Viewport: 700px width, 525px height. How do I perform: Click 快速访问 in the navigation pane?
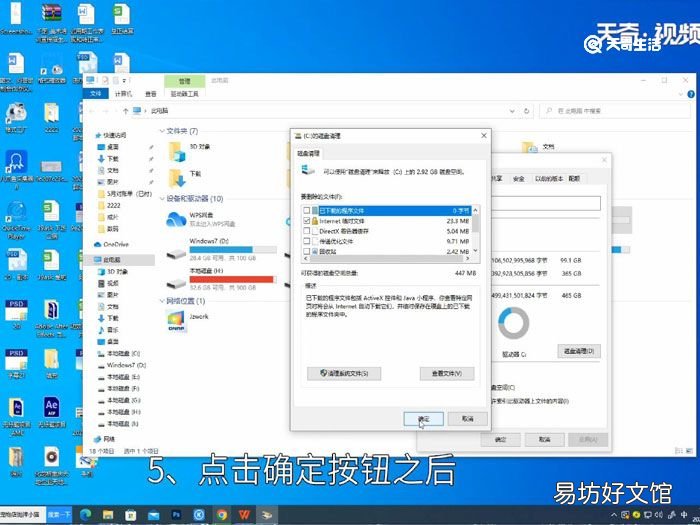pos(114,135)
